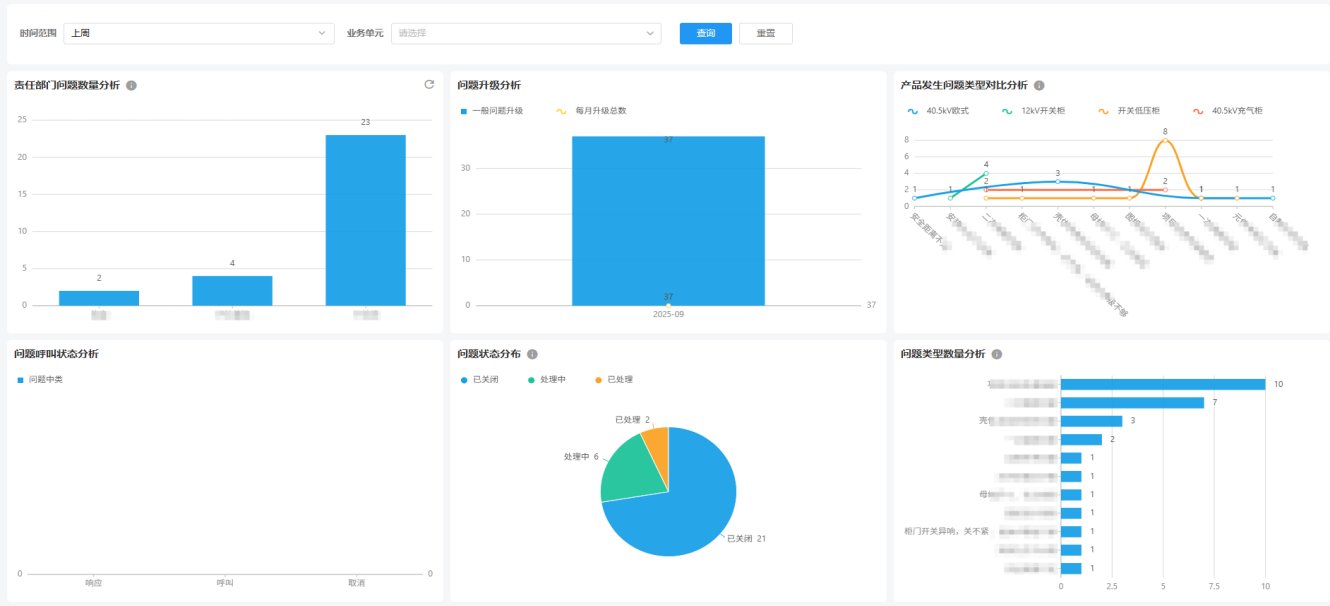Hide 已关闭 series in pie legend
Screen dimensions: 1330x606
480,380
